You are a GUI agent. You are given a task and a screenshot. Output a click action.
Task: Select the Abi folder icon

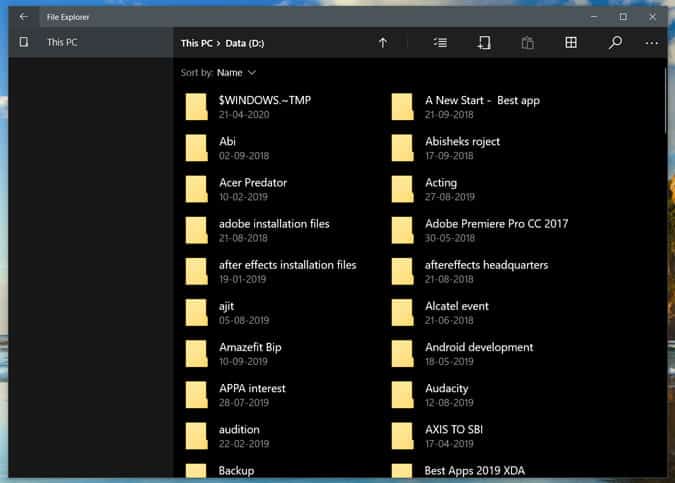[x=196, y=148]
